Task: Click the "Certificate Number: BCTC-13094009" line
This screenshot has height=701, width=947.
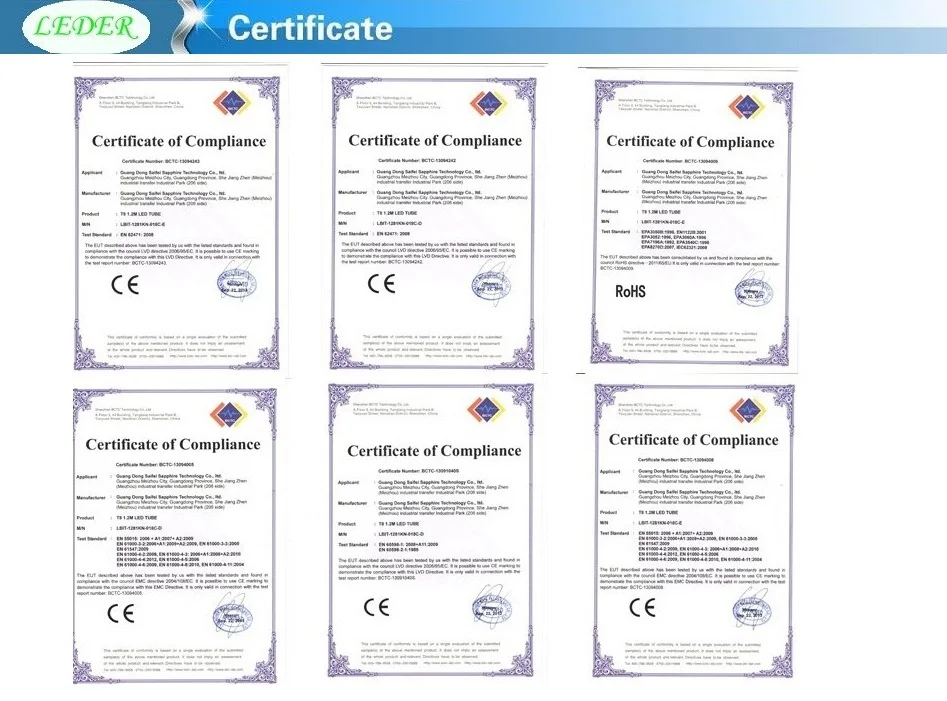Action: [681, 161]
